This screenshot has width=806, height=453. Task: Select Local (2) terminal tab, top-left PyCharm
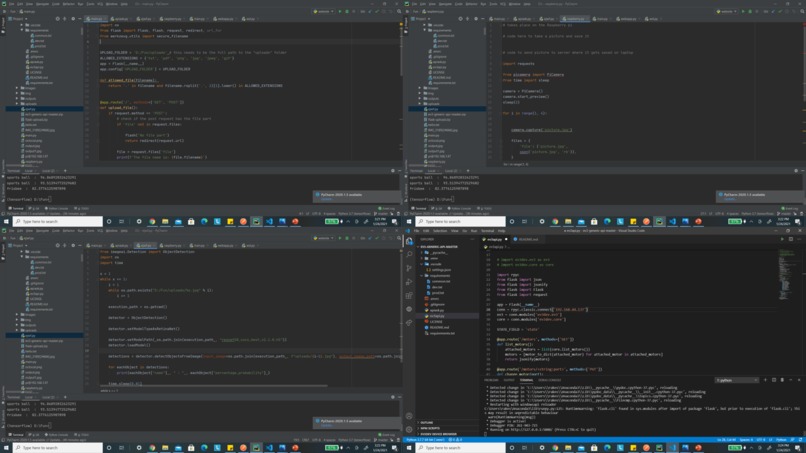[49, 171]
